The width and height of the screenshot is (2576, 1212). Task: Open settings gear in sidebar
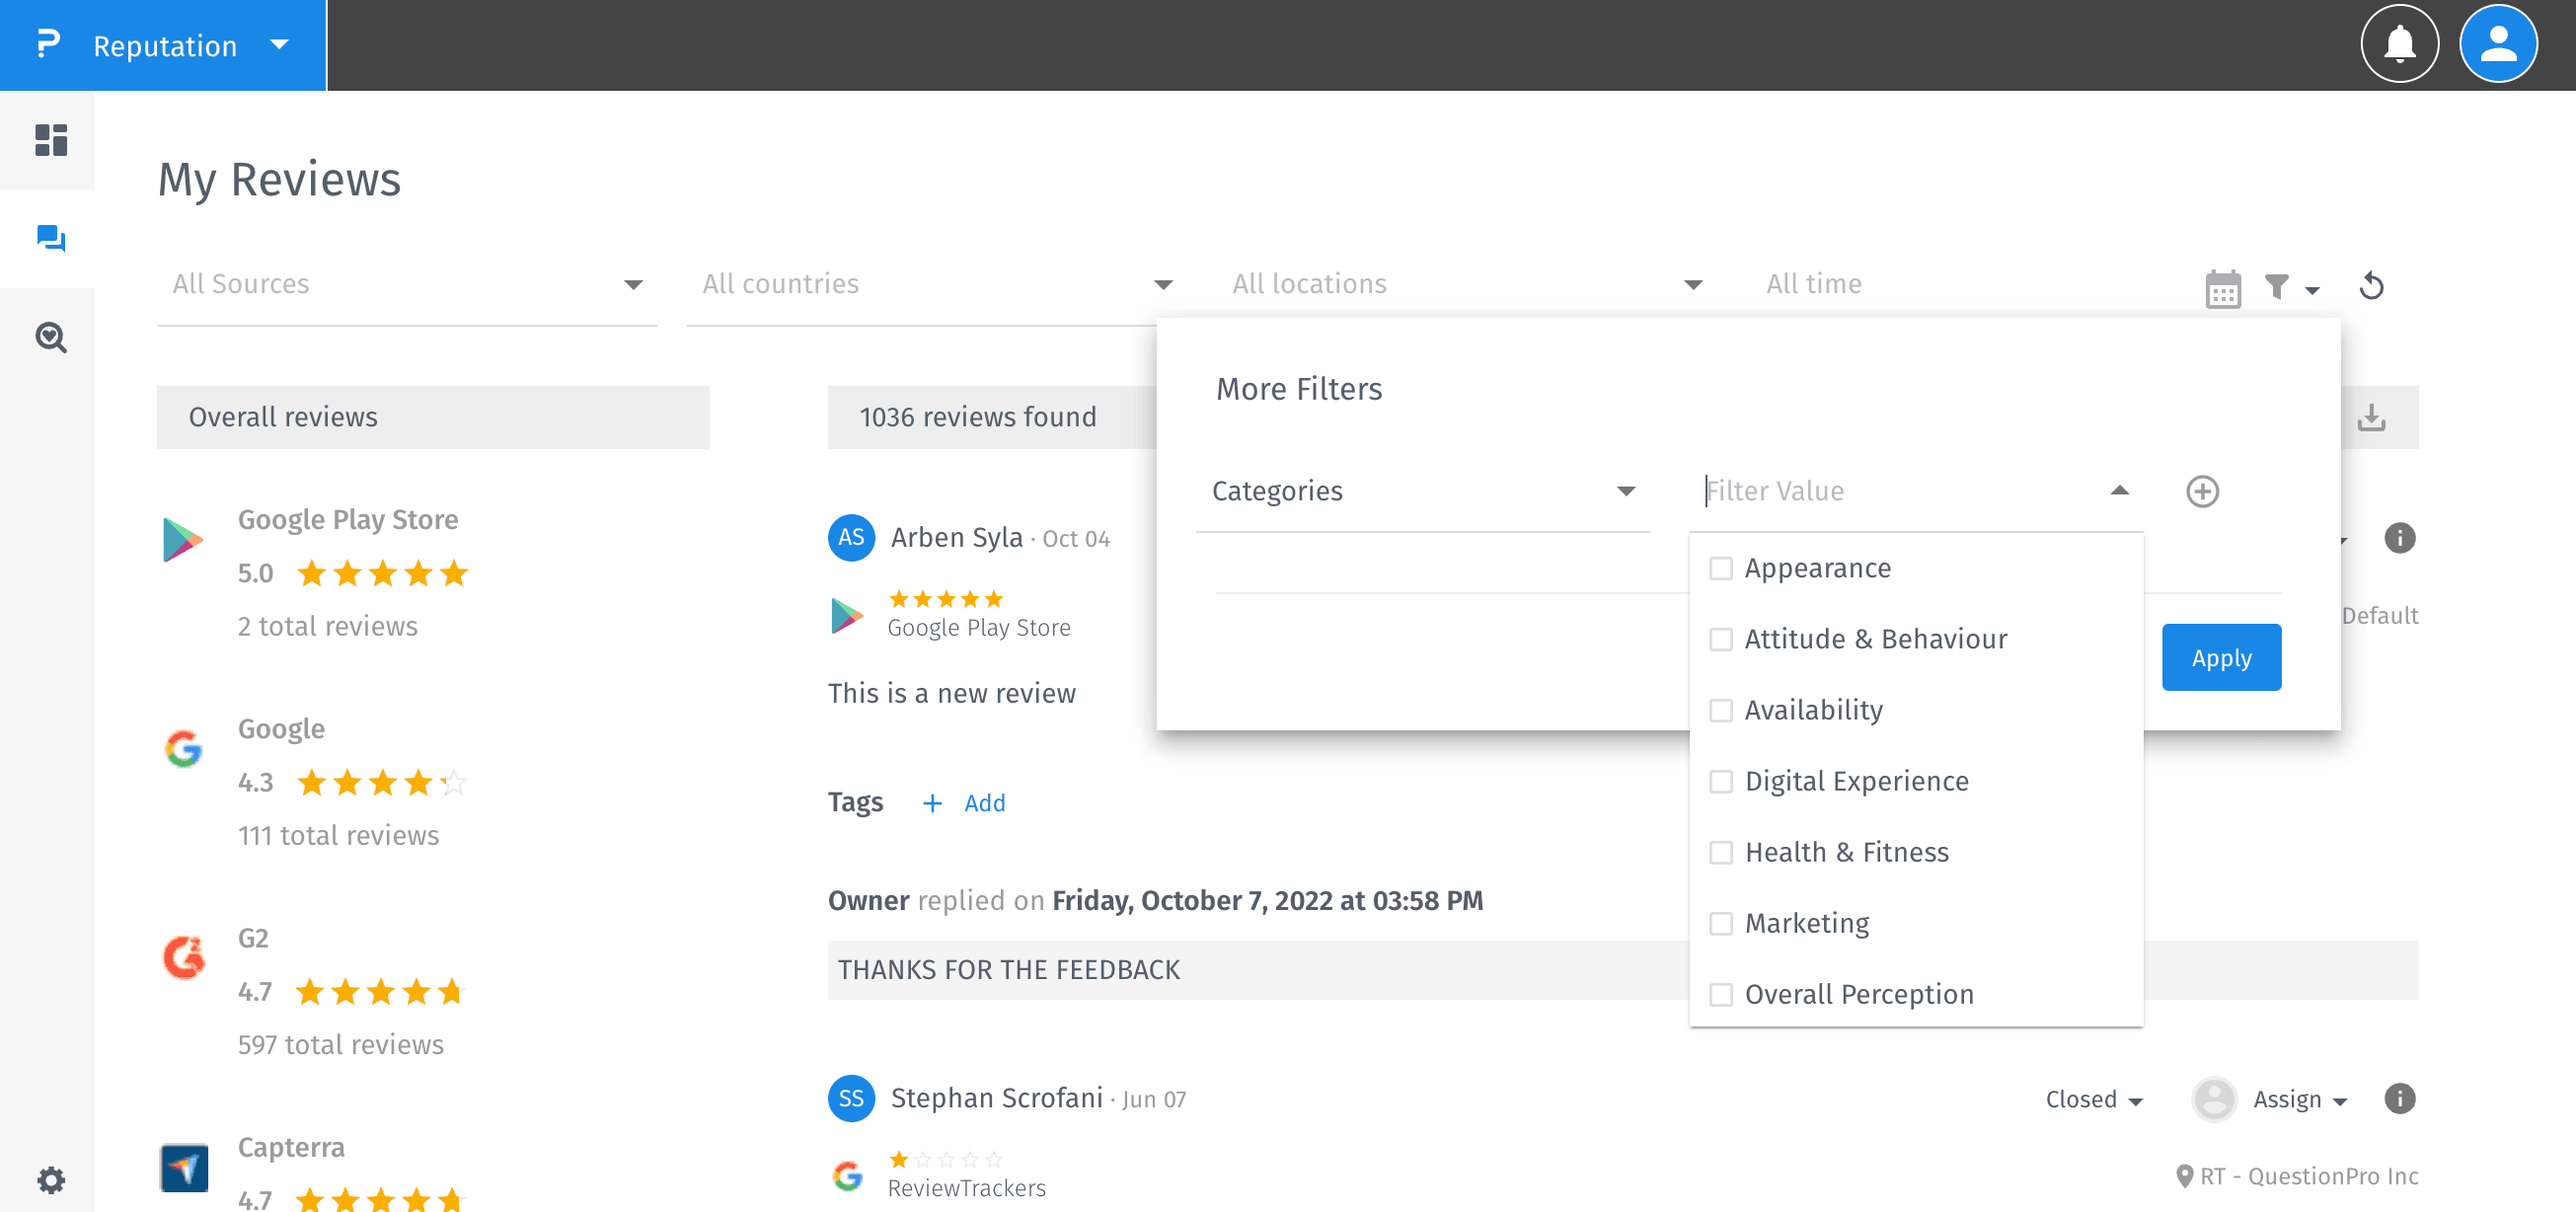[x=50, y=1180]
